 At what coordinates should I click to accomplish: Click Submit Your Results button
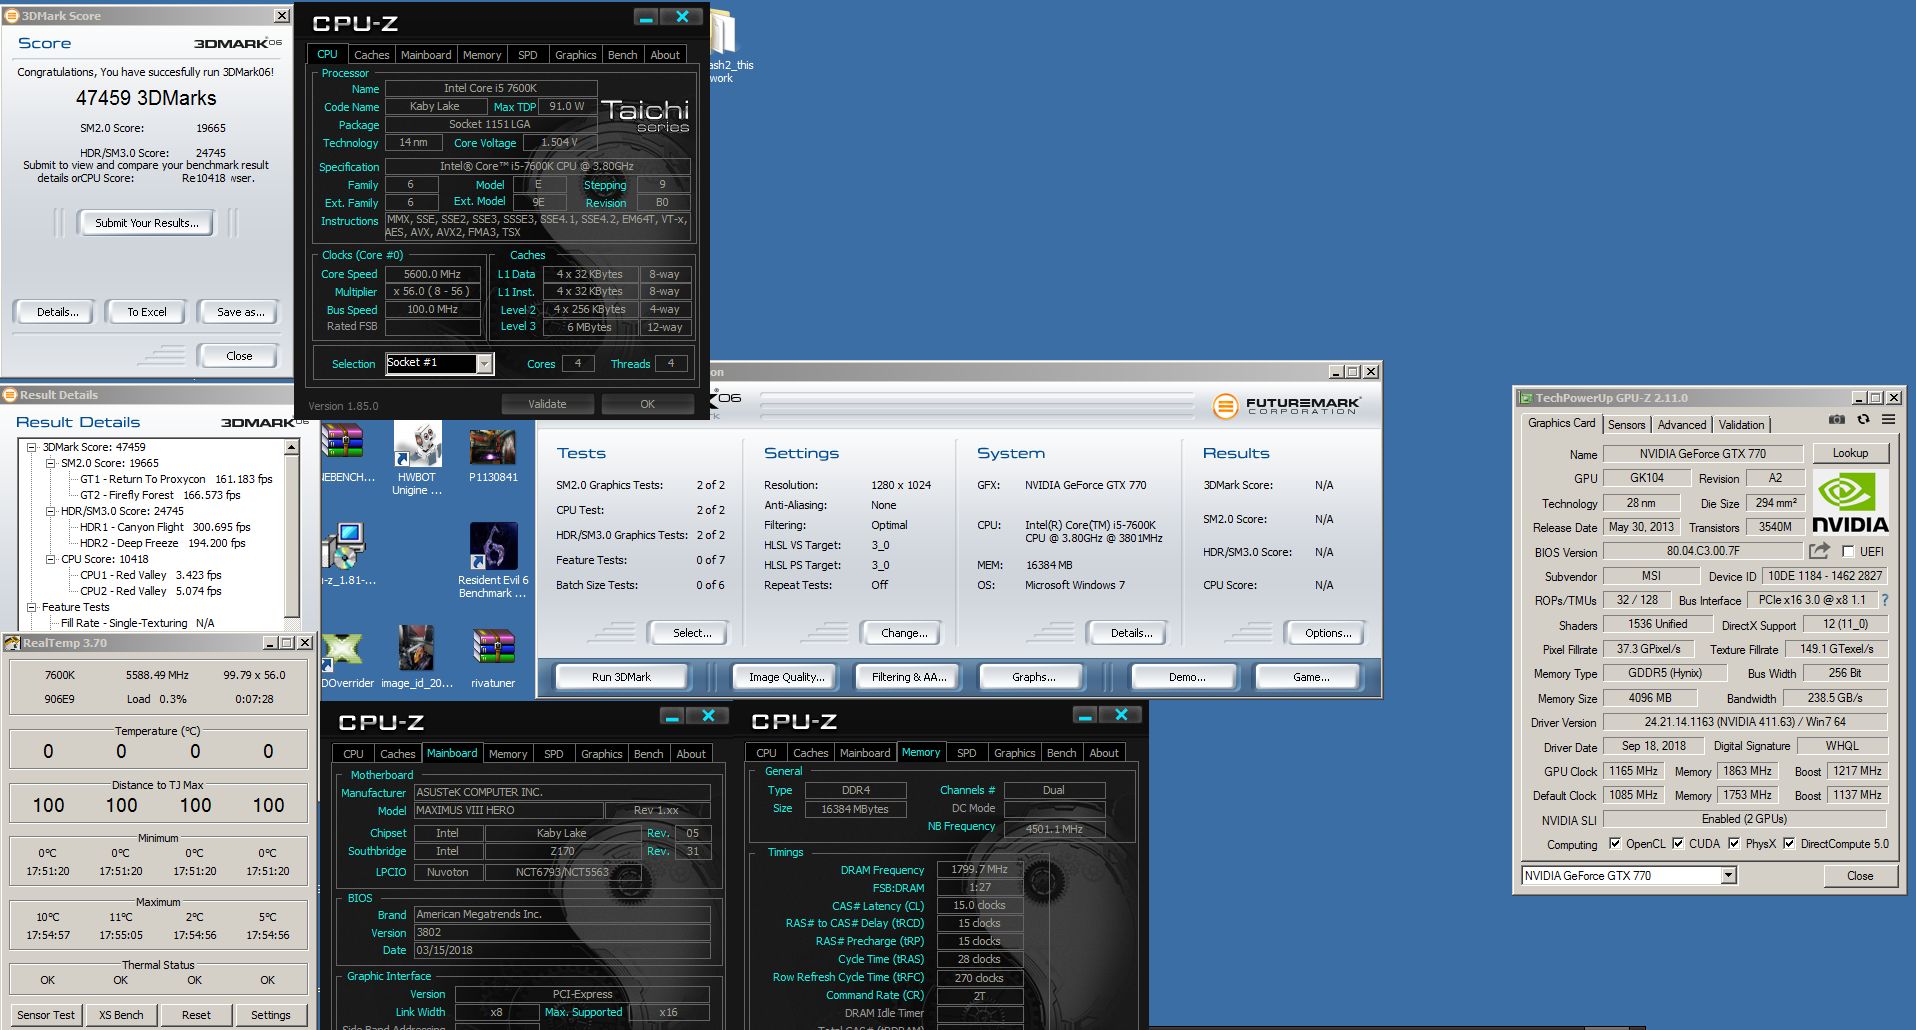click(x=147, y=223)
